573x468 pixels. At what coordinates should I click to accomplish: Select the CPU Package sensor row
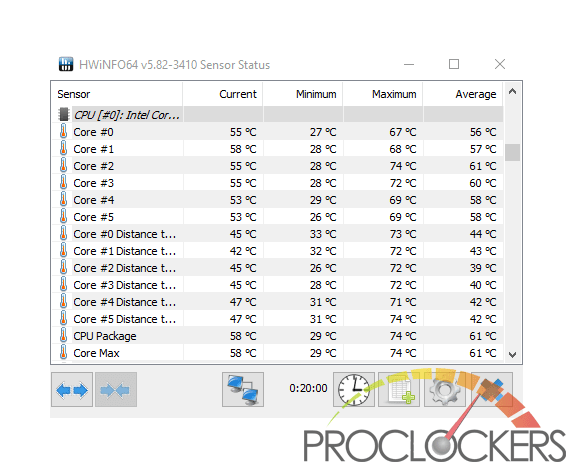(277, 336)
